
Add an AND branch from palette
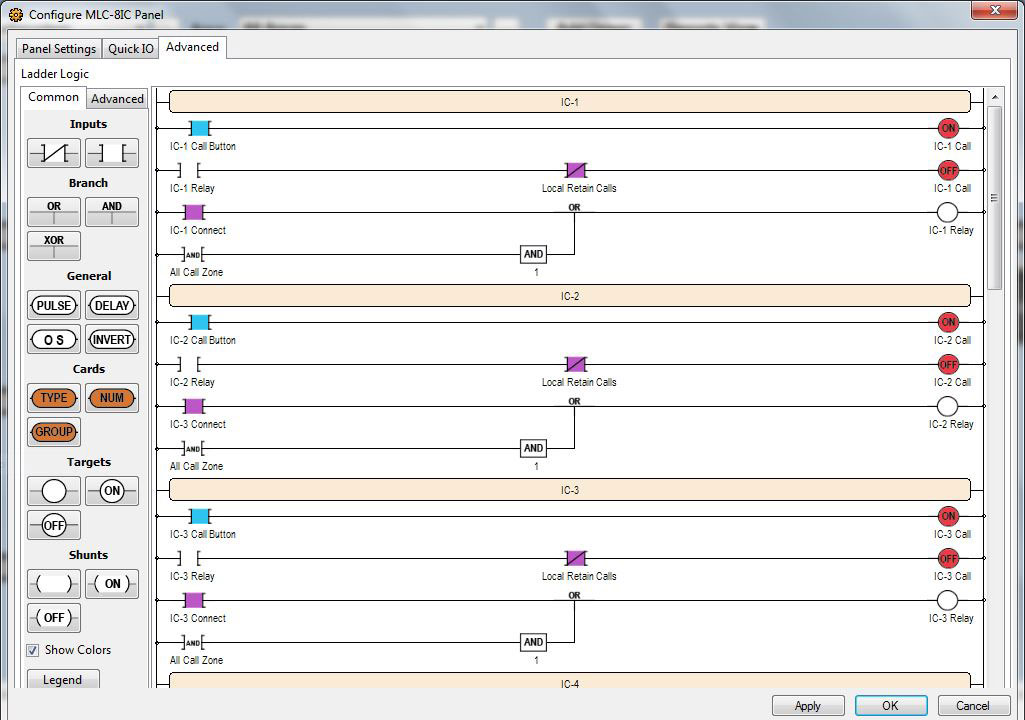[112, 212]
